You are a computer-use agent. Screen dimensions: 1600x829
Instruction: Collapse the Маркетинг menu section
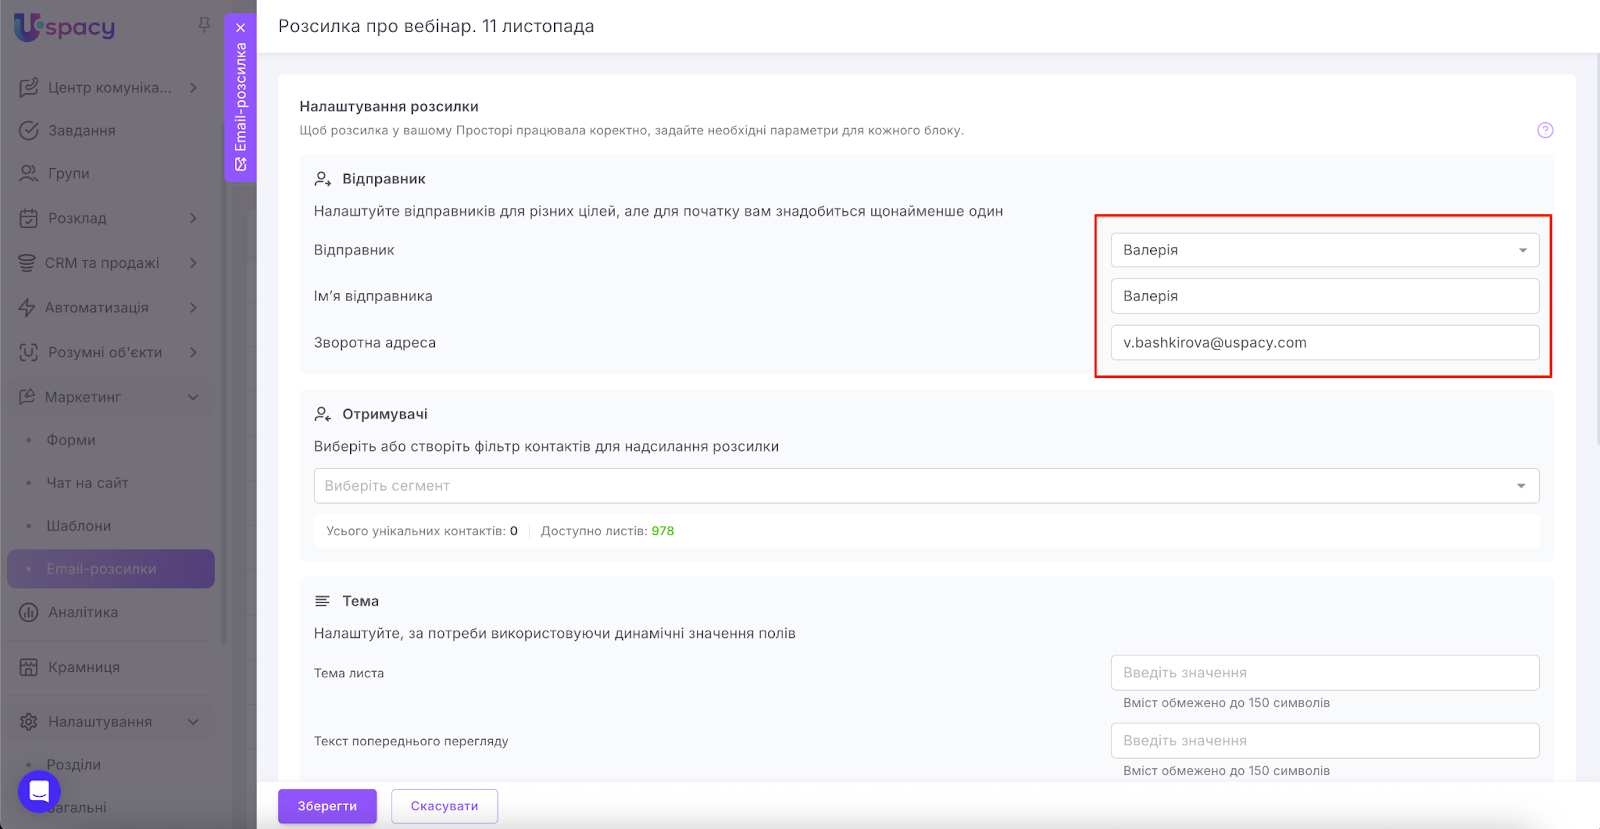(x=193, y=397)
